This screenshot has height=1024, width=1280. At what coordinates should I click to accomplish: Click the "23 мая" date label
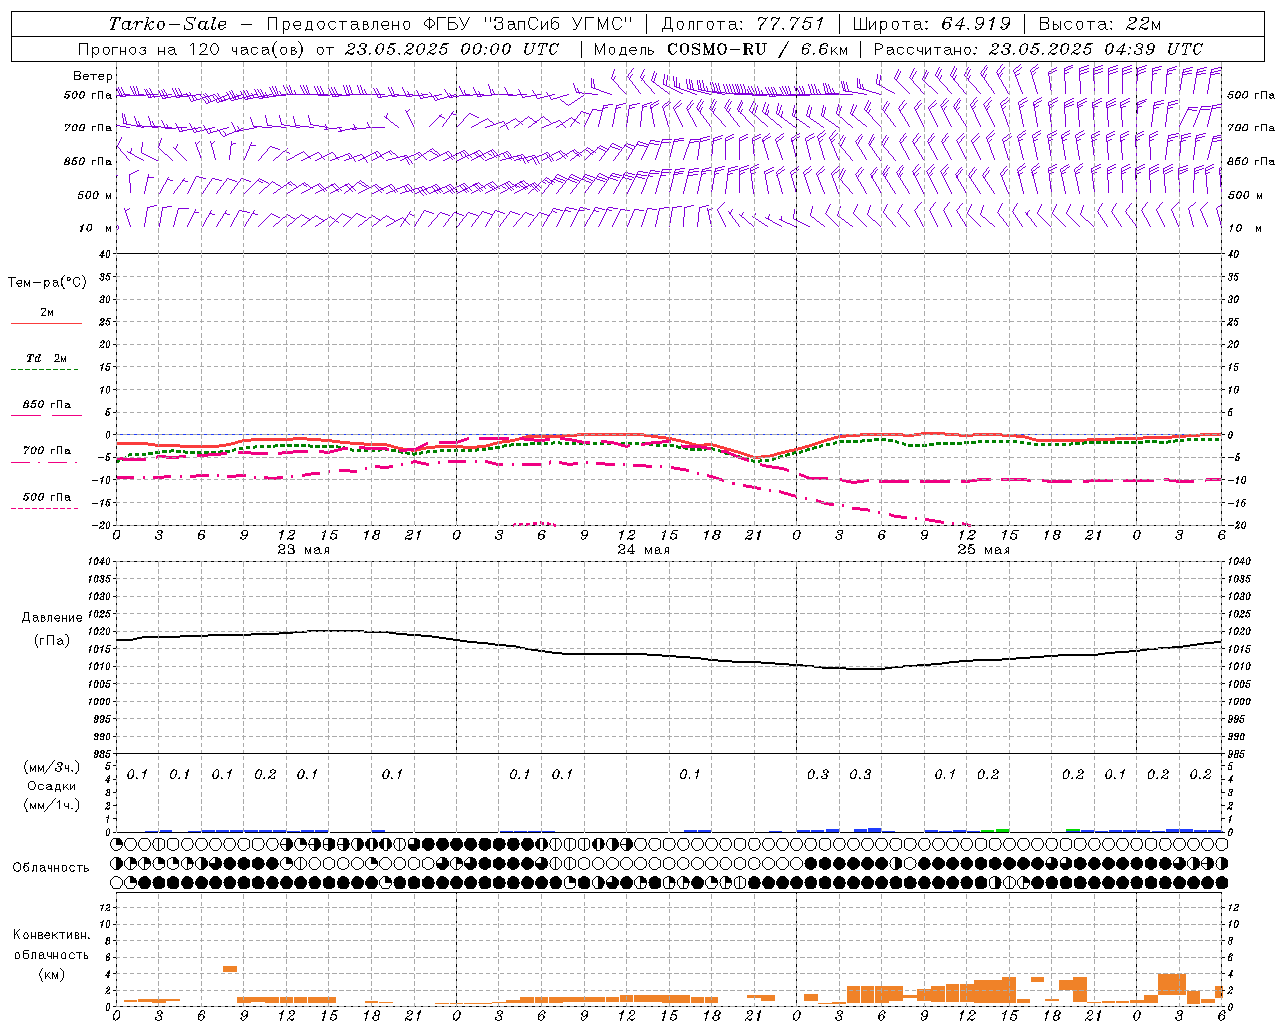304,550
